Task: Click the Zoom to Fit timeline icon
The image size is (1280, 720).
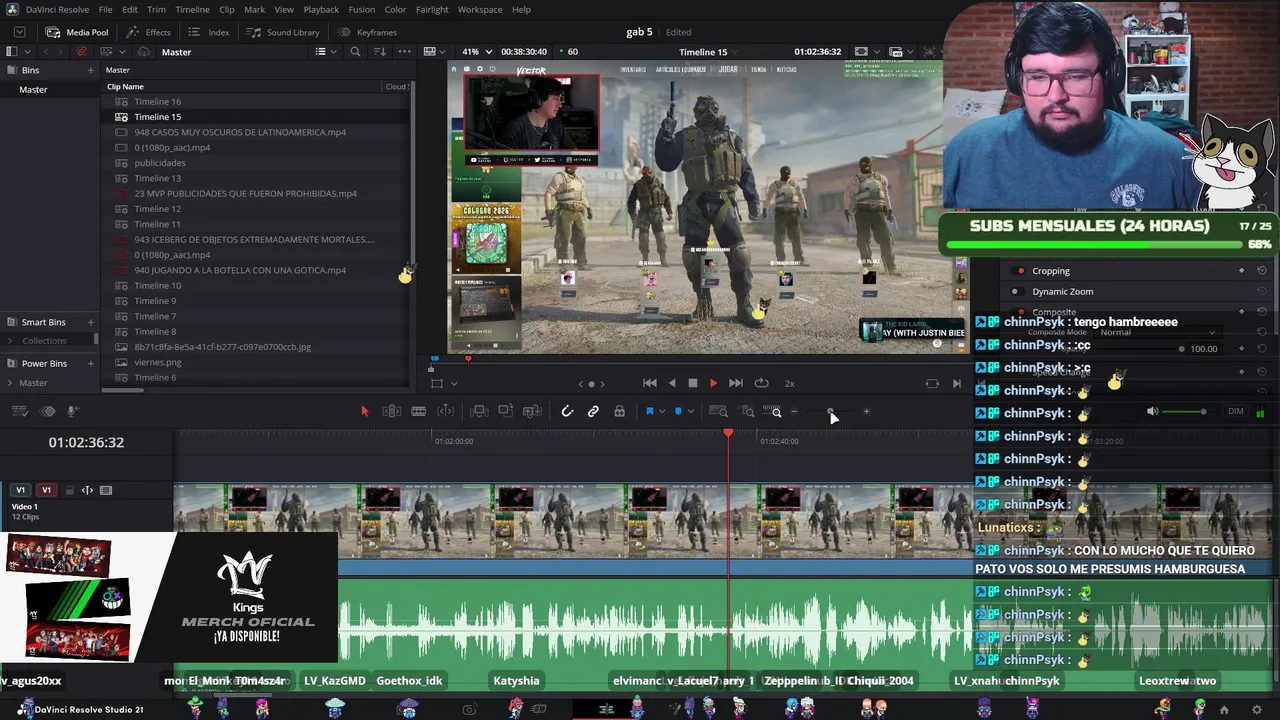Action: pos(718,411)
